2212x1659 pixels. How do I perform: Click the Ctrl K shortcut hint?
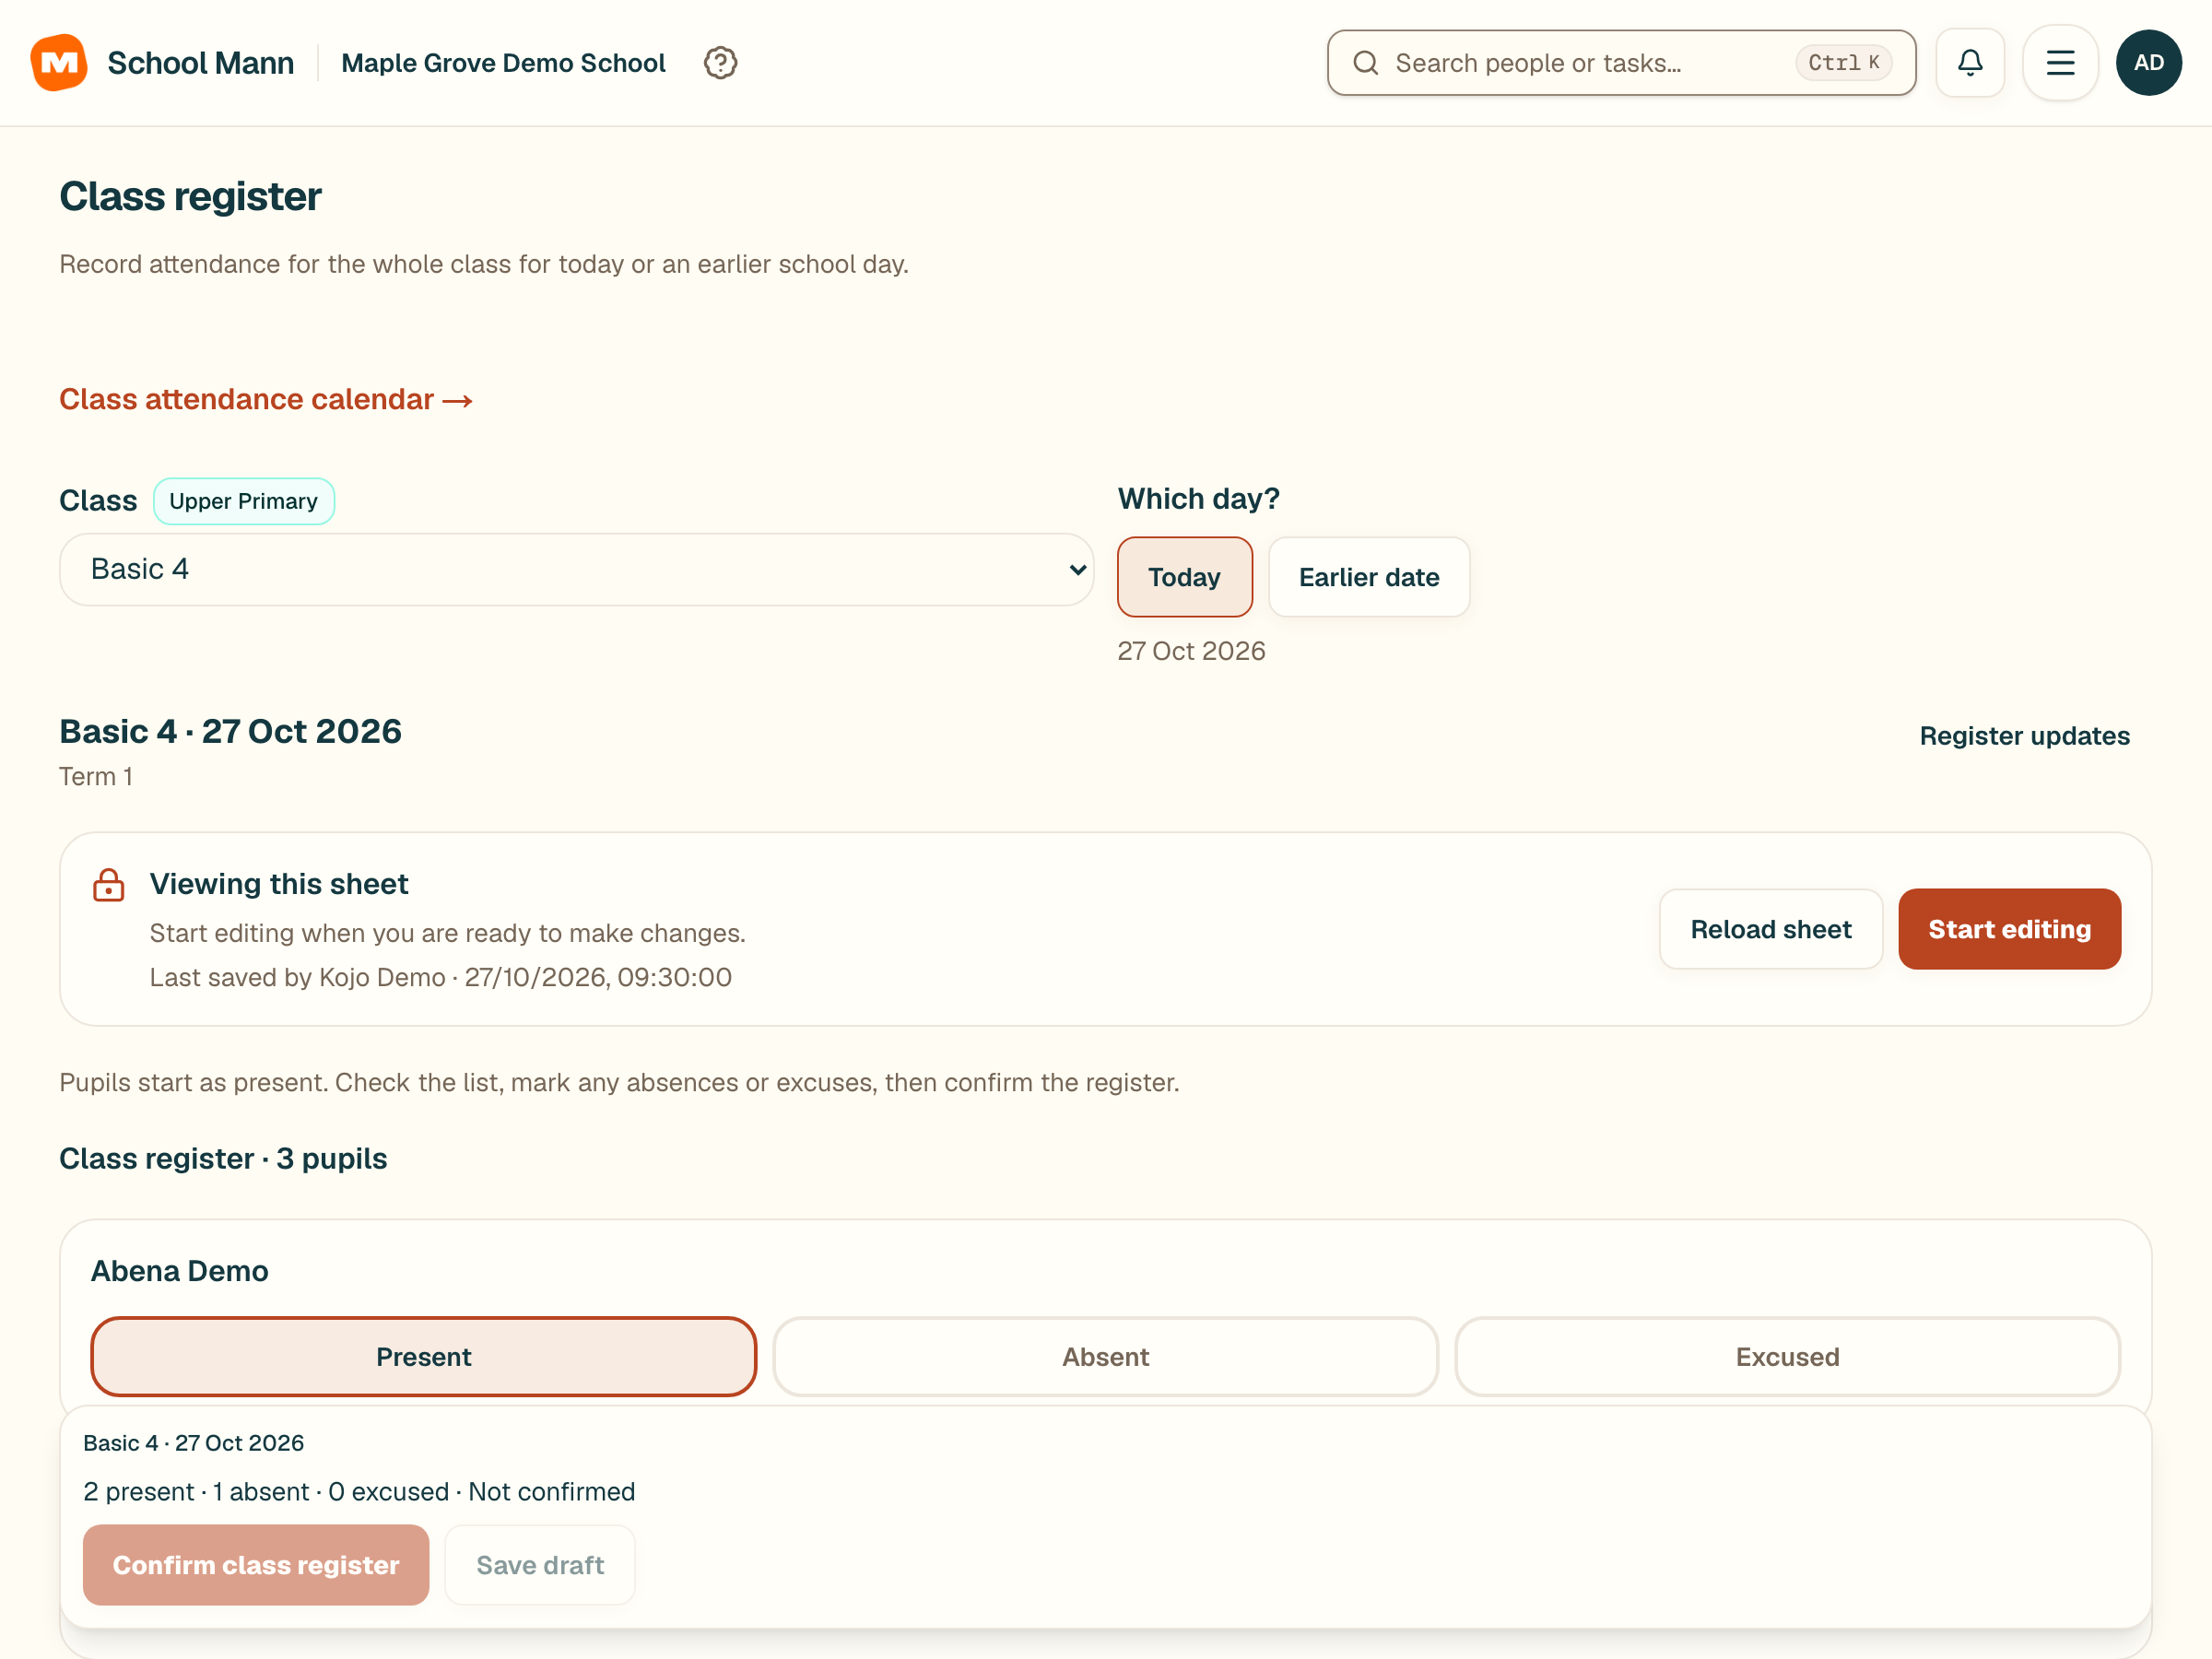(1843, 63)
